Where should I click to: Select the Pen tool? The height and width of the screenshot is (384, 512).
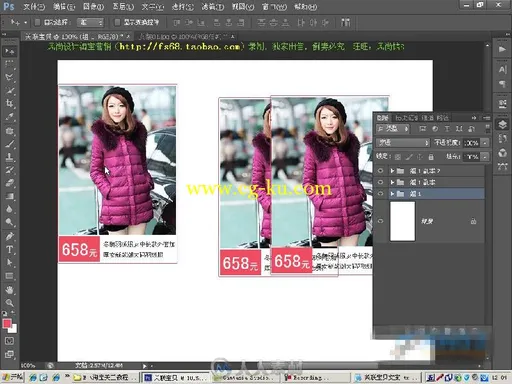[9, 236]
